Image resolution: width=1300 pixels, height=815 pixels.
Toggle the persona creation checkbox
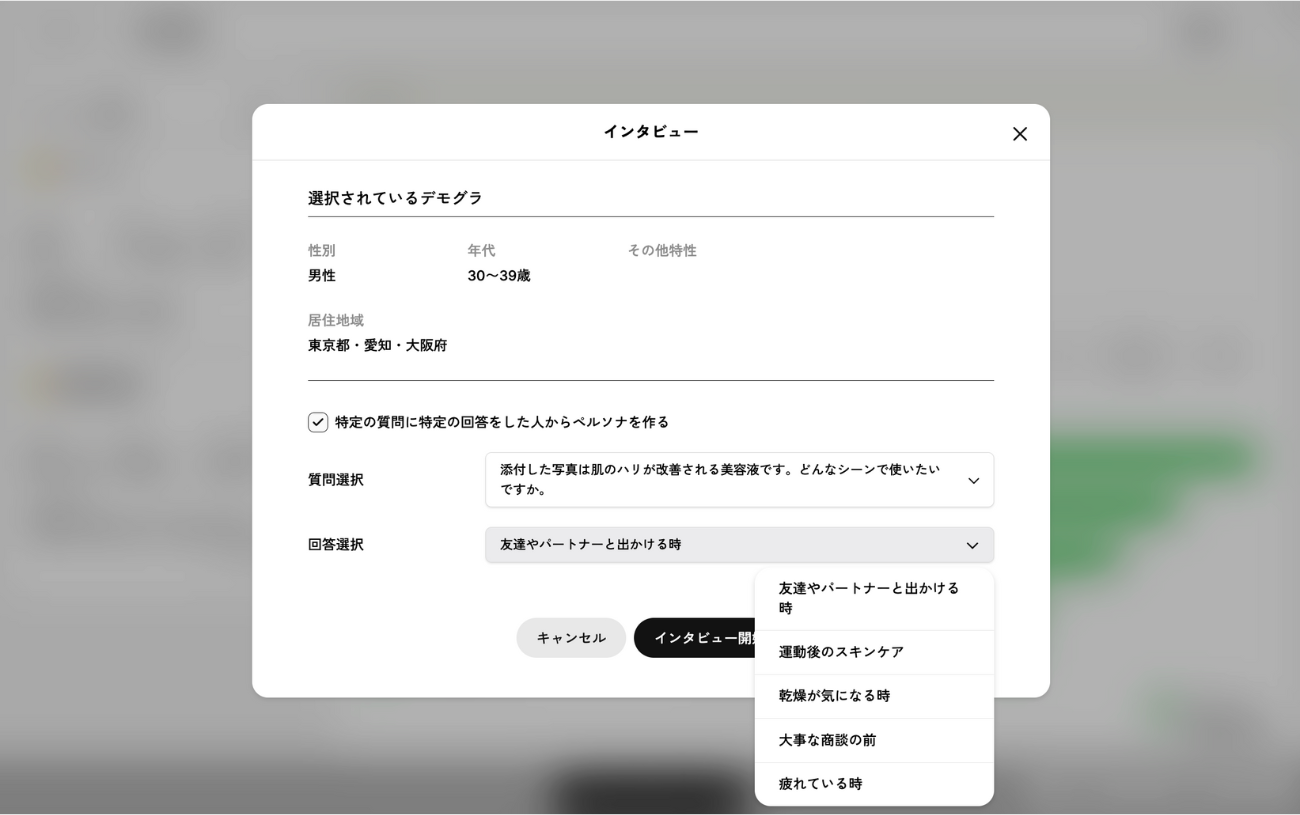pyautogui.click(x=318, y=422)
